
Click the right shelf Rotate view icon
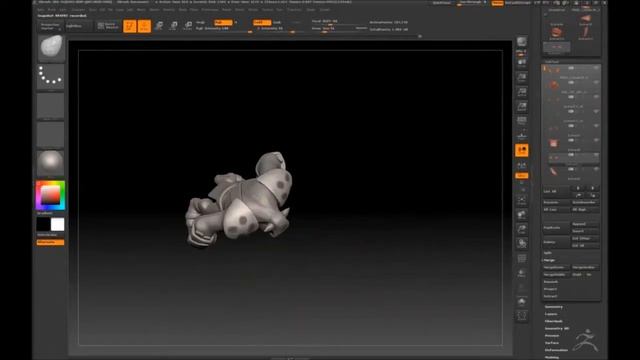click(522, 243)
